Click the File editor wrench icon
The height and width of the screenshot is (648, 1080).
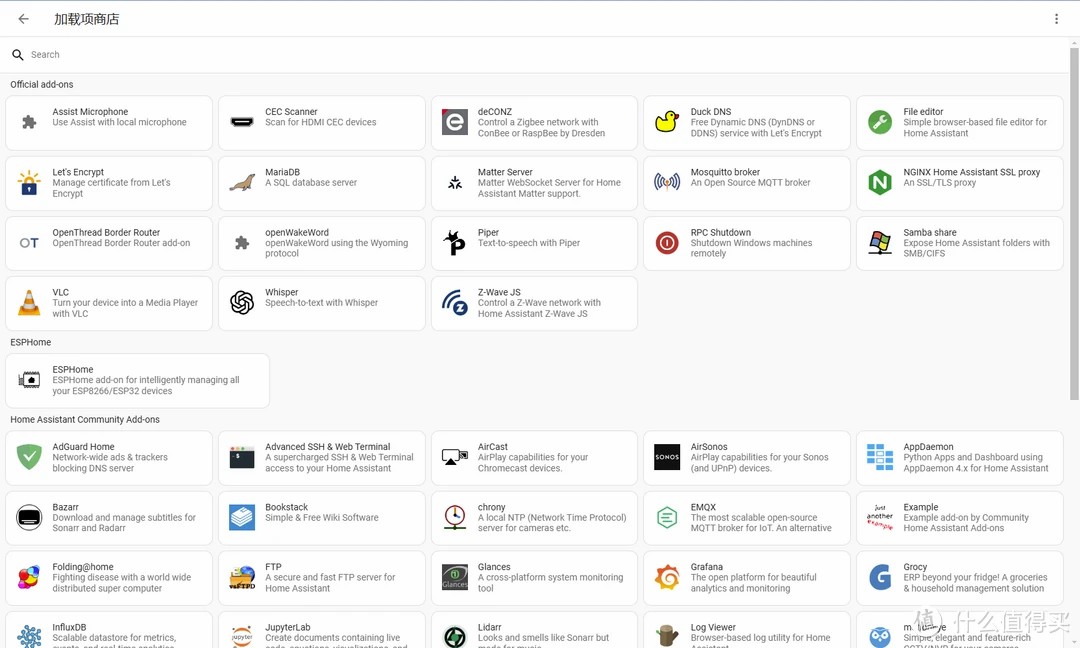coord(880,122)
